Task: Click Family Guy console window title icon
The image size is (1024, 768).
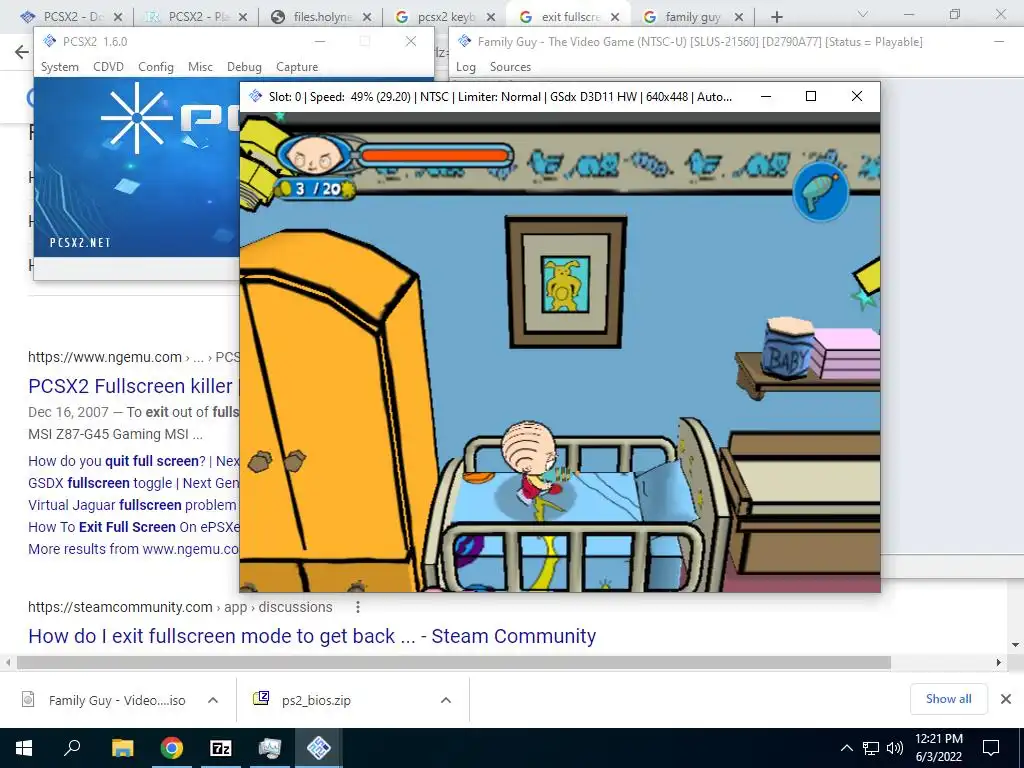Action: coord(464,41)
